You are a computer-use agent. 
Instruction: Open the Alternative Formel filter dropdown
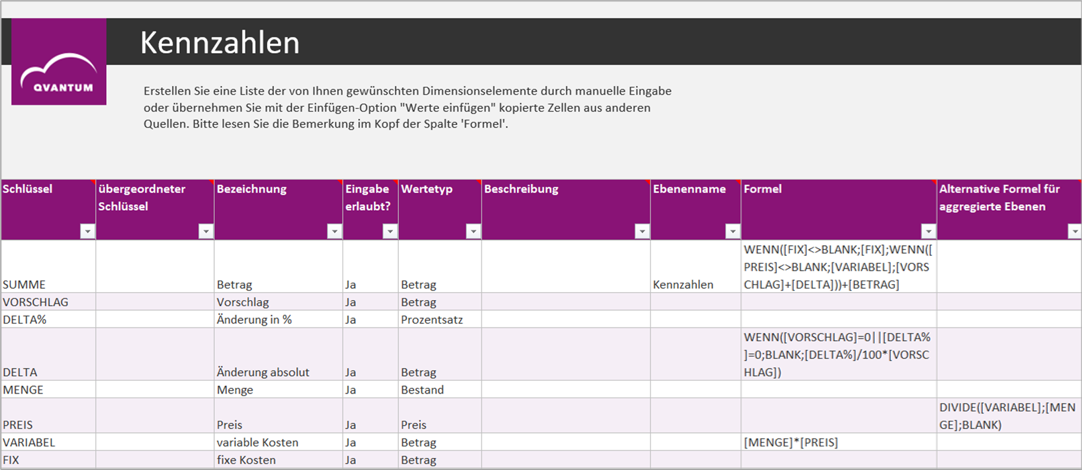1074,231
